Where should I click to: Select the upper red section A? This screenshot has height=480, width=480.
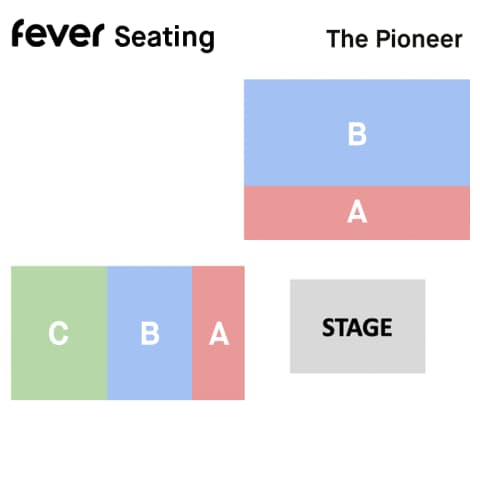[357, 213]
